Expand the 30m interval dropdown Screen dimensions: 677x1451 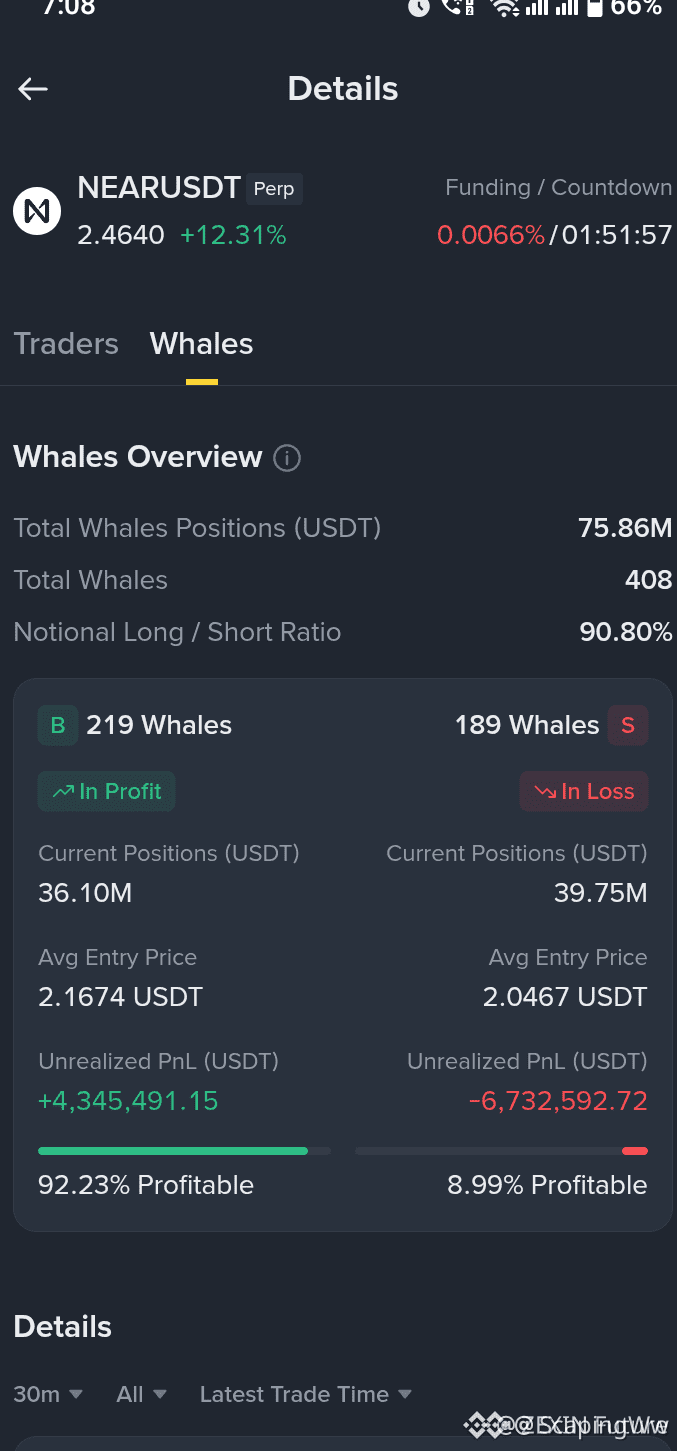pyautogui.click(x=48, y=1394)
